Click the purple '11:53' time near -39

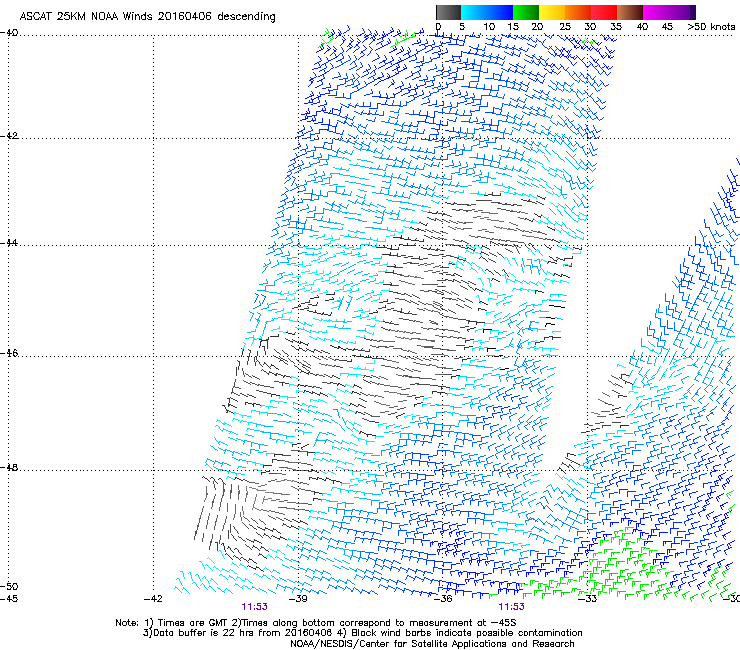[x=254, y=607]
